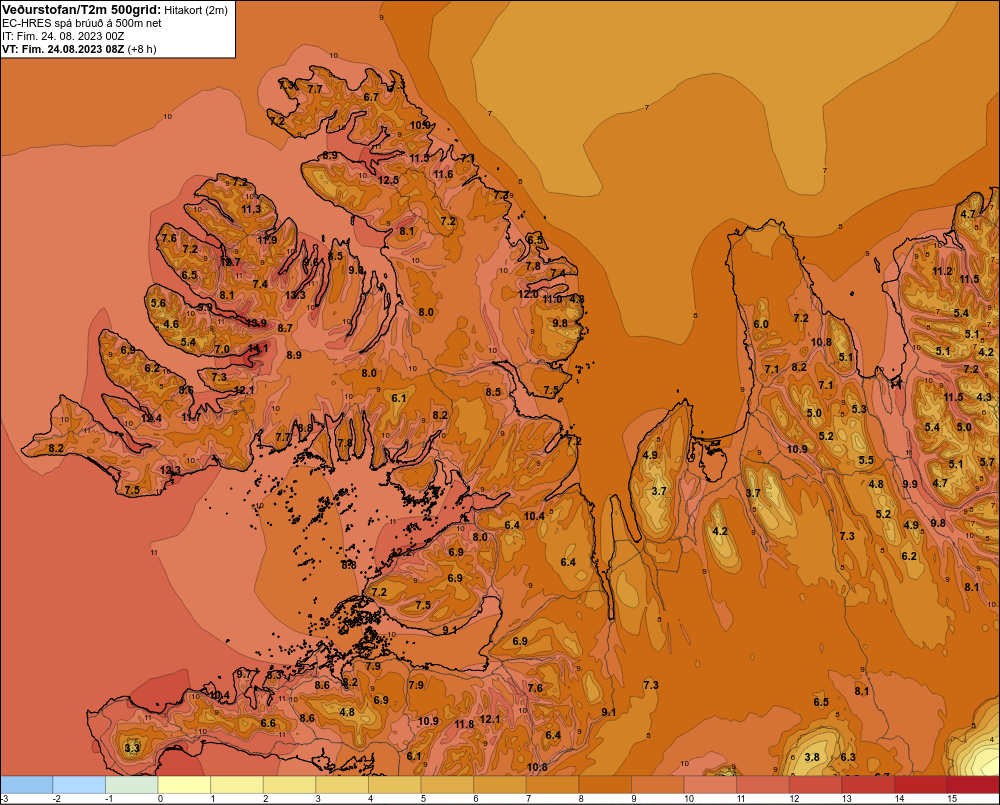
Task: Click the temperature value '4.3' on the map
Action: point(984,397)
